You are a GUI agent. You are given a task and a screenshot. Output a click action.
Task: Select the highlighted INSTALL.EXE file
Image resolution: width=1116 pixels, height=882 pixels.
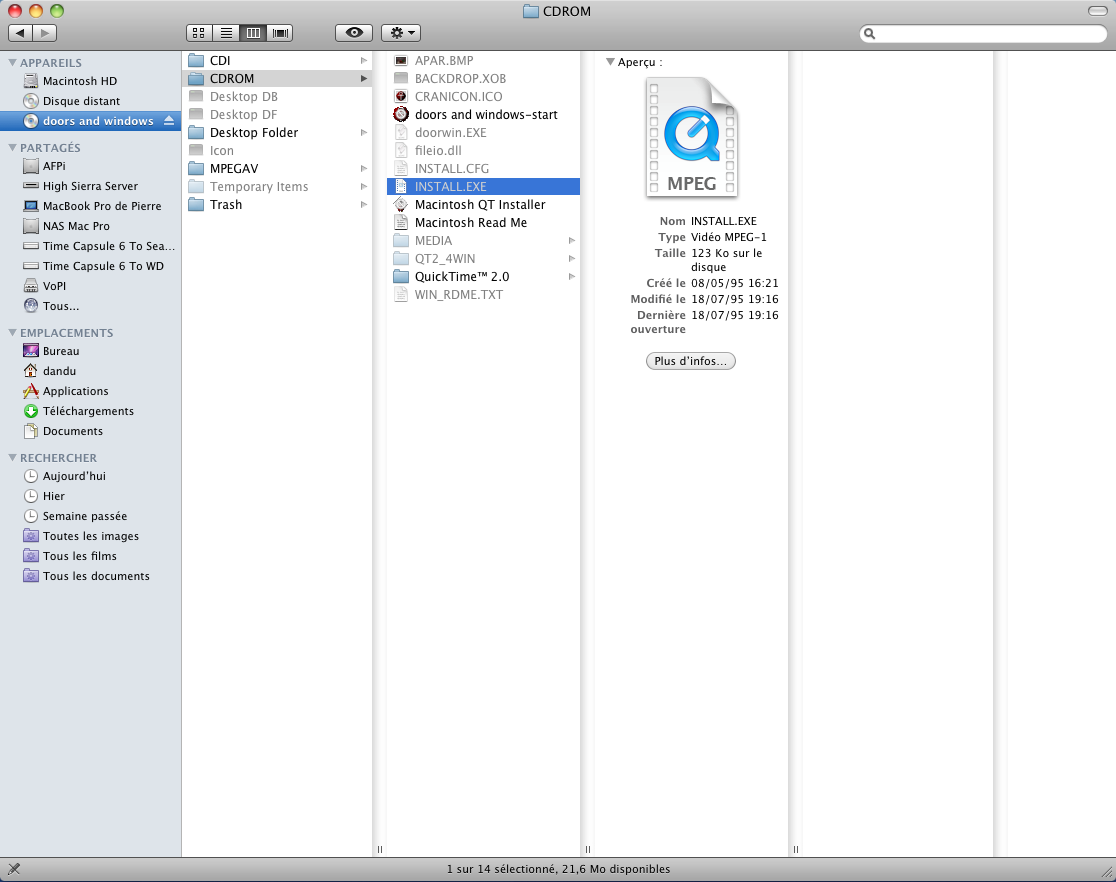pyautogui.click(x=483, y=187)
